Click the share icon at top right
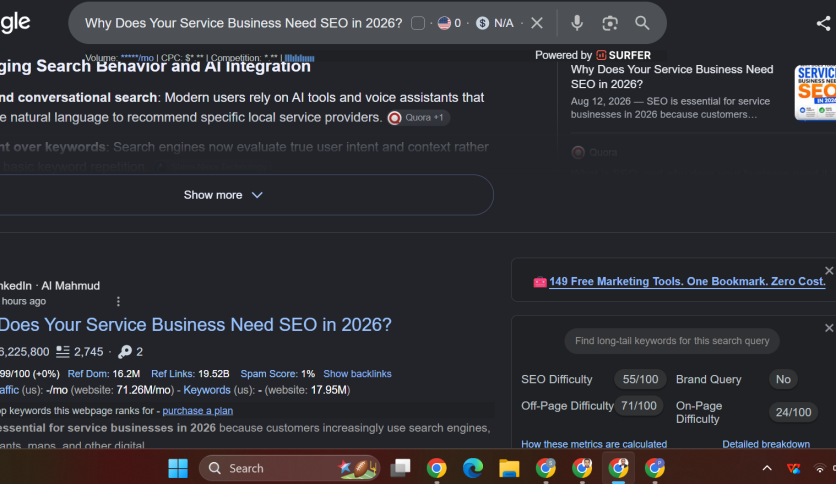Screen dimensions: 836x484 [824, 23]
